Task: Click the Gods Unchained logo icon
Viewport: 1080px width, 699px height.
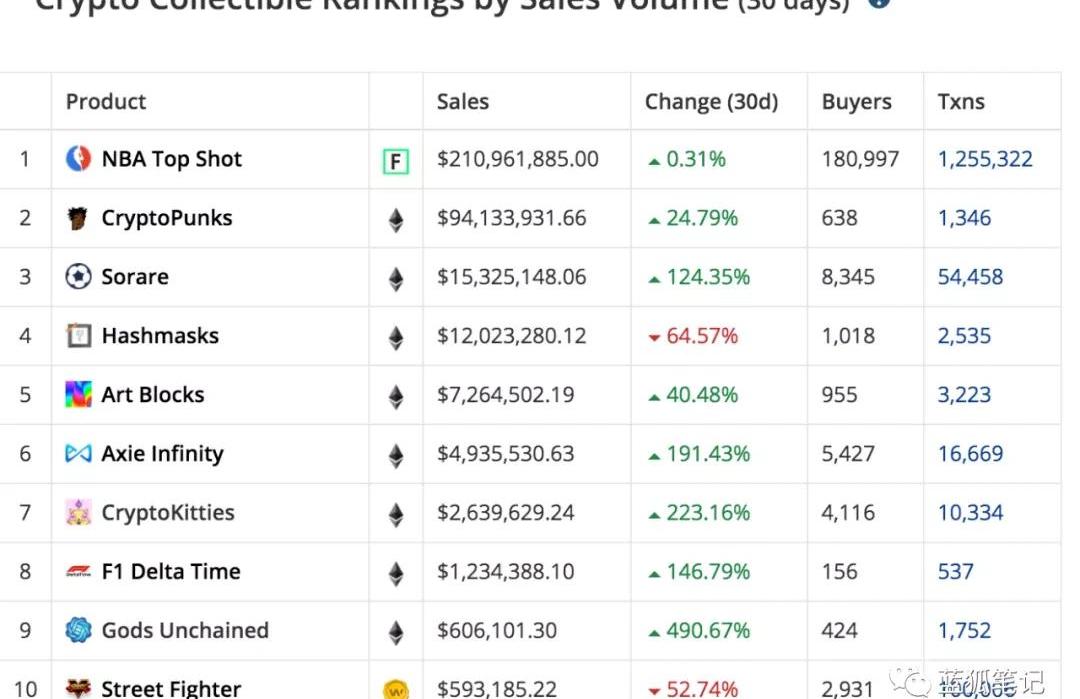Action: (x=78, y=630)
